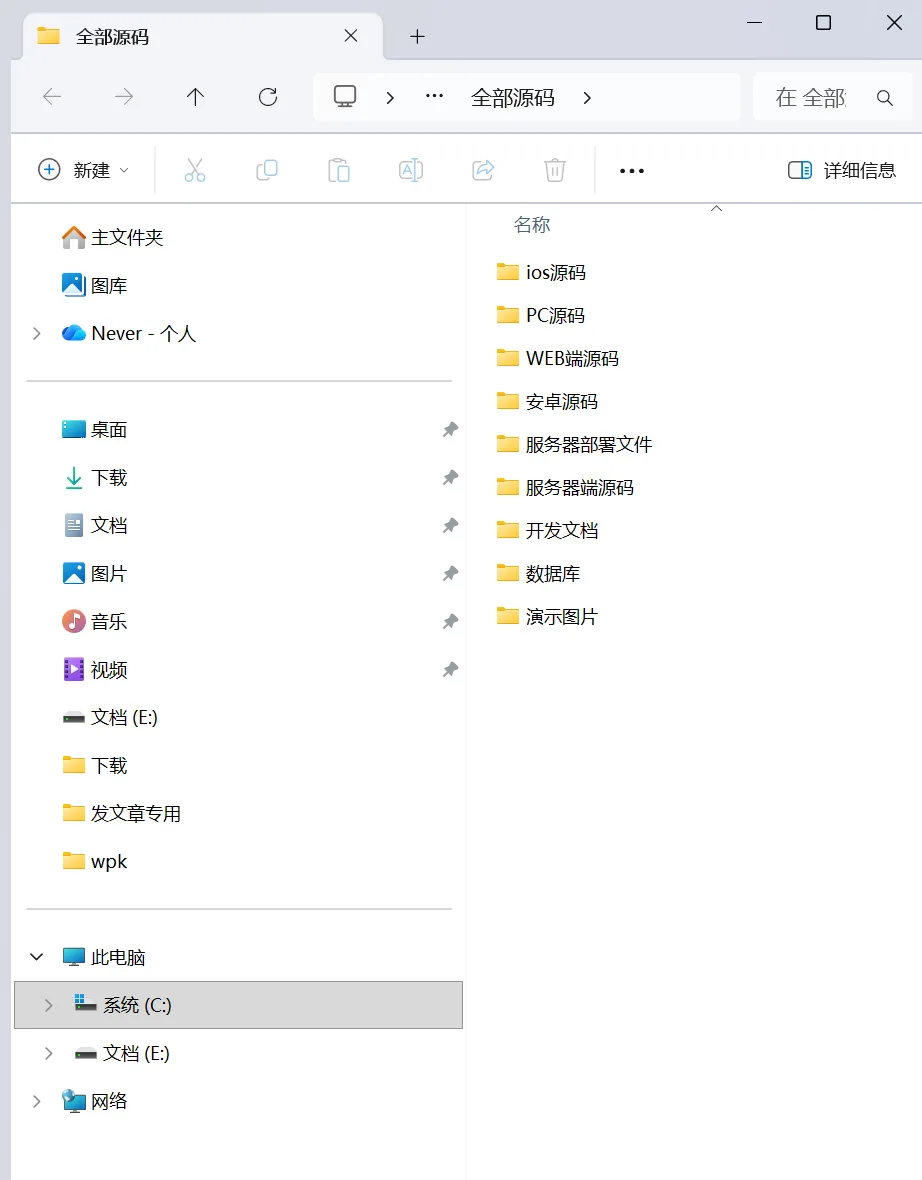Viewport: 922px width, 1180px height.
Task: Open the See more toolbar menu
Action: point(631,171)
